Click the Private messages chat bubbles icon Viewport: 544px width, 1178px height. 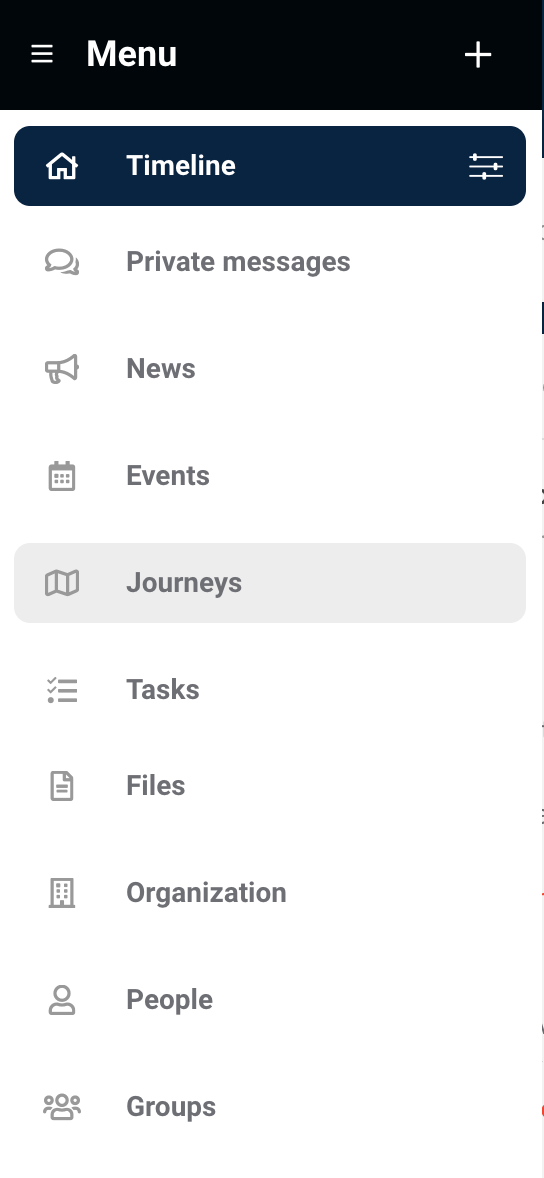pos(62,262)
